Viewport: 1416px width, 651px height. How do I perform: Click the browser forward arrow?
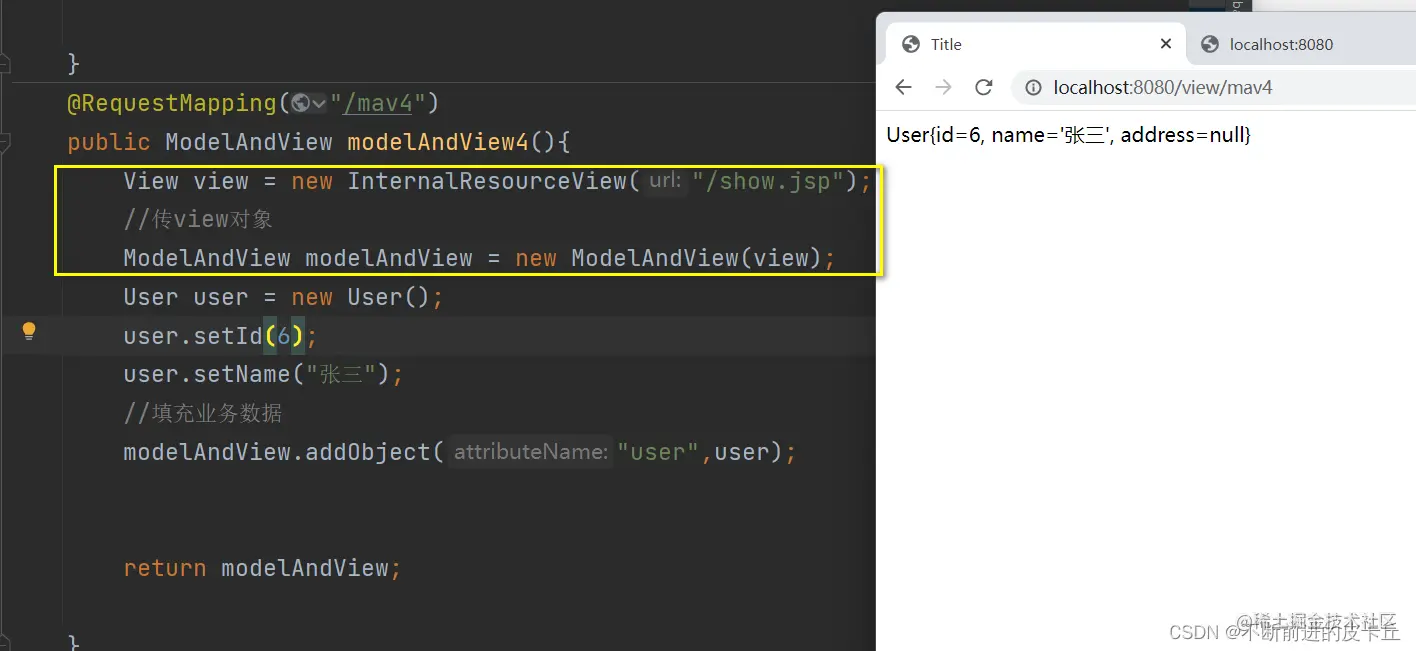pos(943,87)
